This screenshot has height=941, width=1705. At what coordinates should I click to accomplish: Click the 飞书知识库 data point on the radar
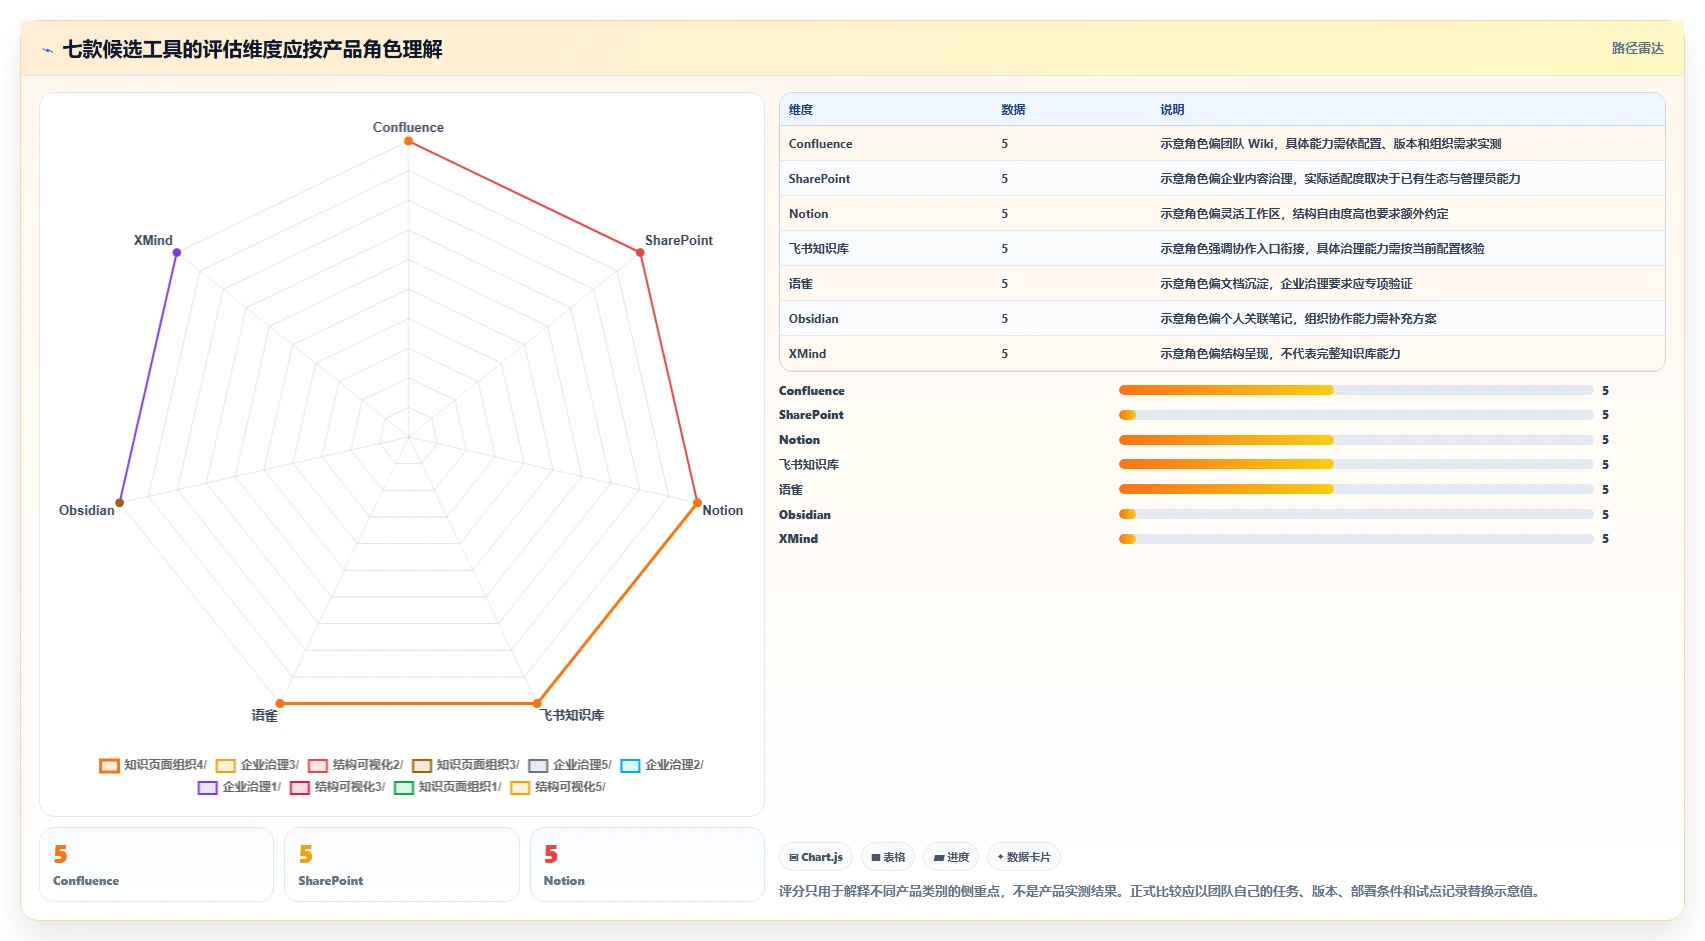click(537, 703)
